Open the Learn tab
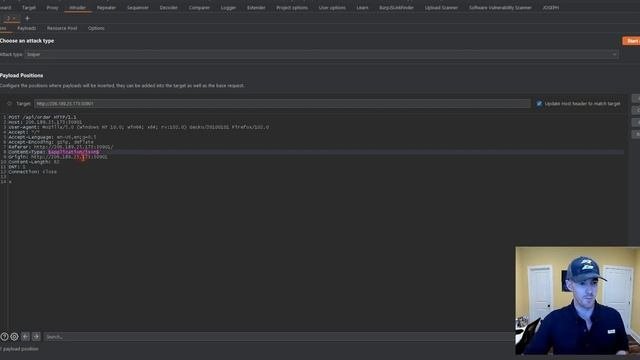The height and width of the screenshot is (360, 640). pyautogui.click(x=362, y=7)
